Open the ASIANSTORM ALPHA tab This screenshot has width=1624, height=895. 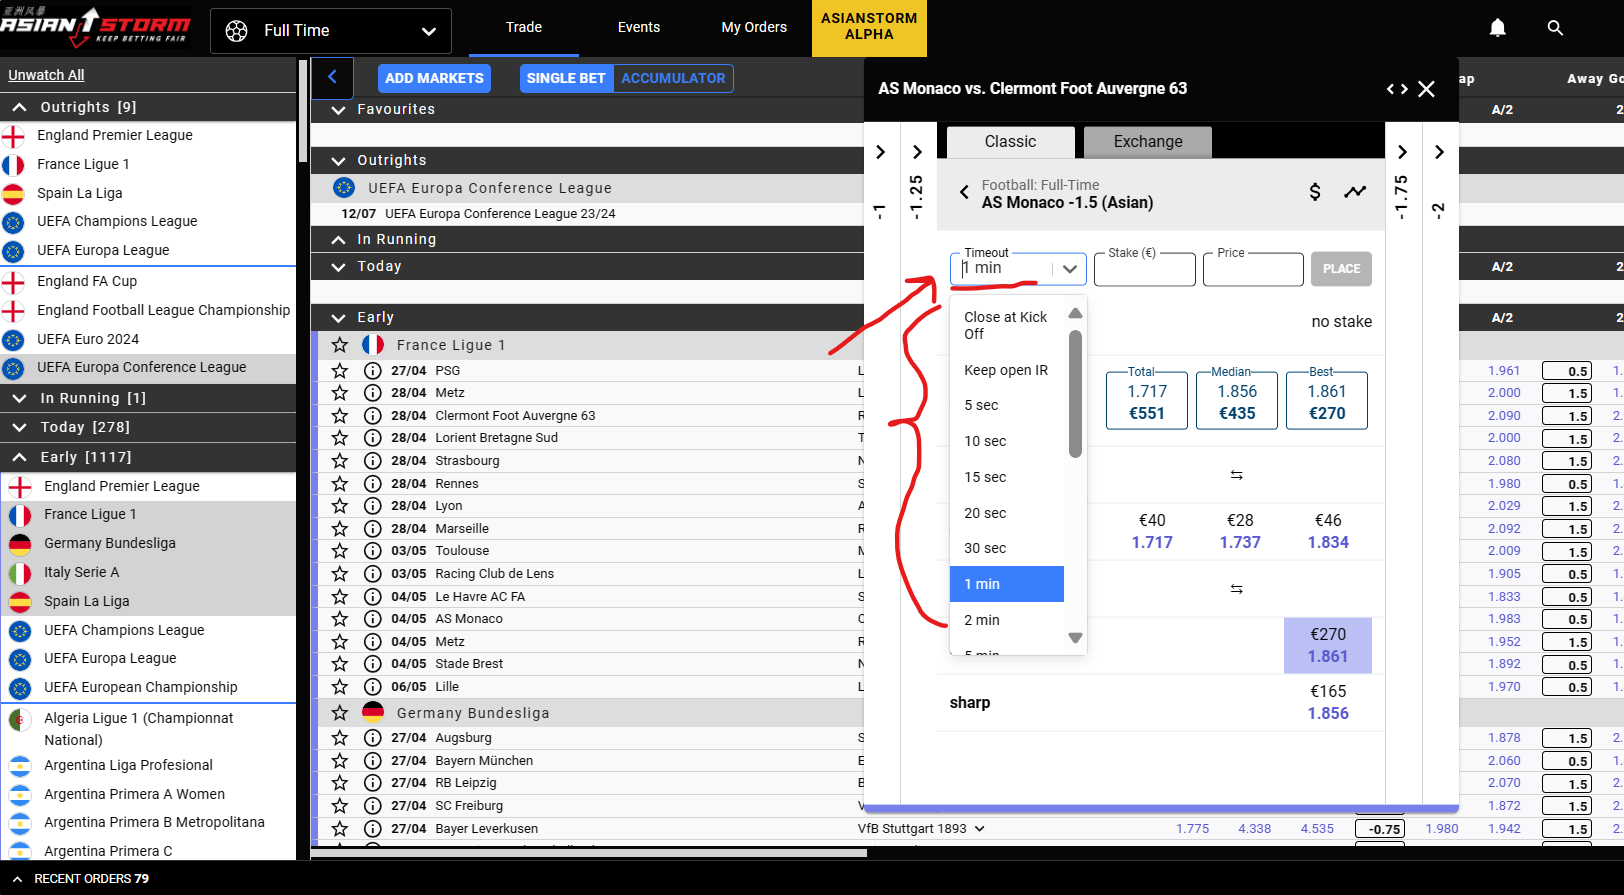tap(869, 28)
